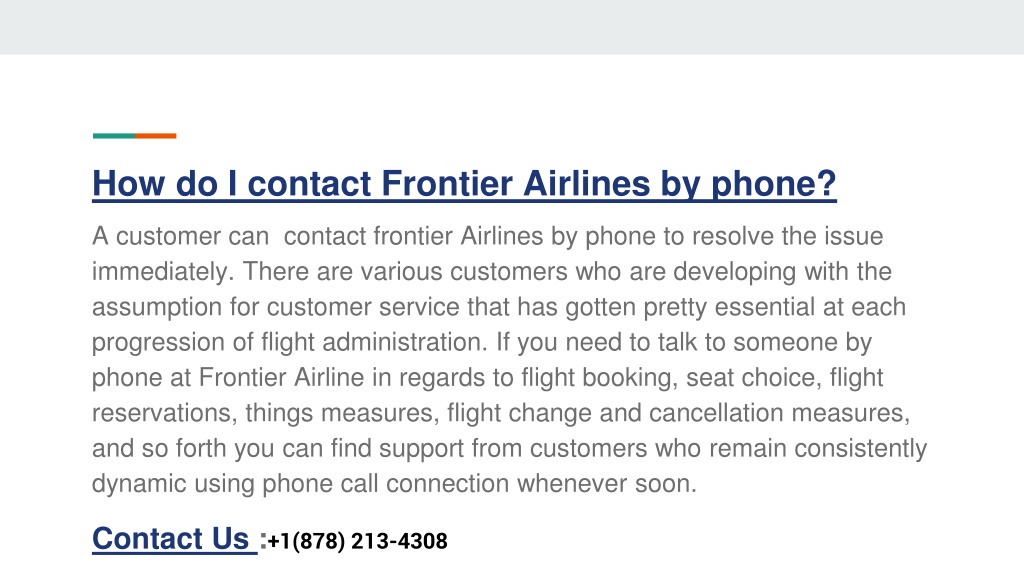The width and height of the screenshot is (1024, 576).
Task: Click the line beginning 'and so forth you can'
Action: click(509, 448)
